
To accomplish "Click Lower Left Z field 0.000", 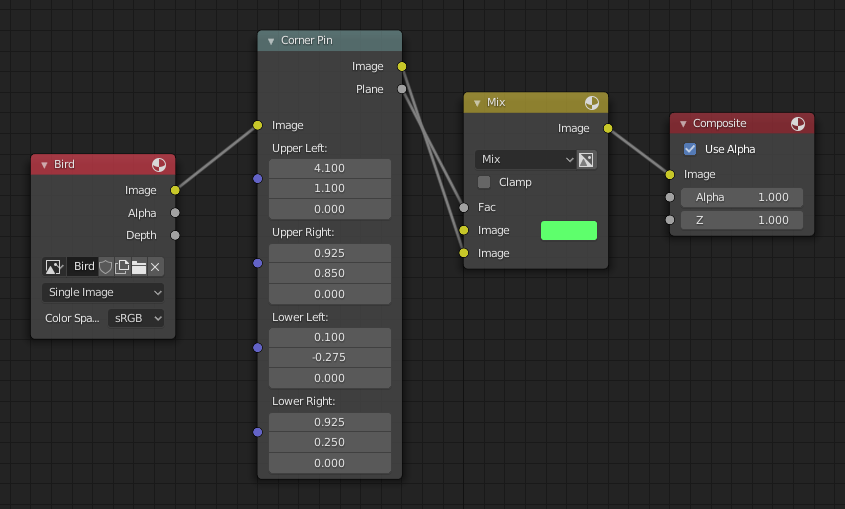I will (330, 378).
